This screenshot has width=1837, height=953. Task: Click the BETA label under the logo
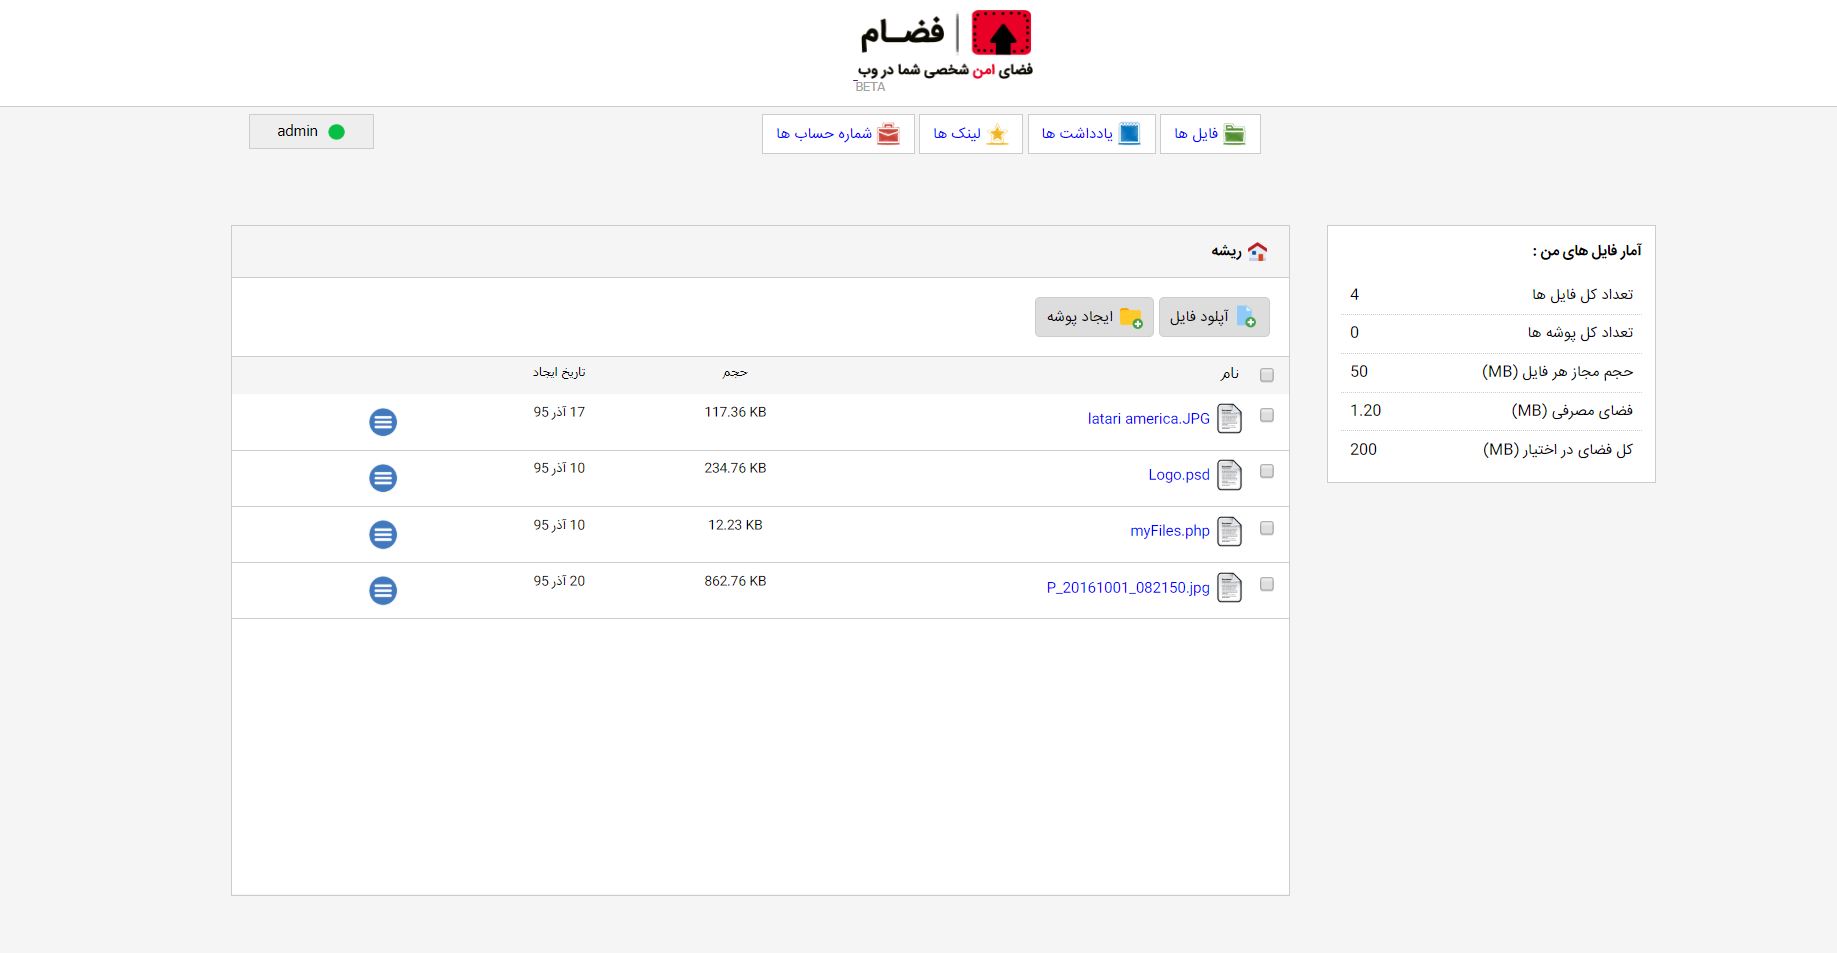870,87
